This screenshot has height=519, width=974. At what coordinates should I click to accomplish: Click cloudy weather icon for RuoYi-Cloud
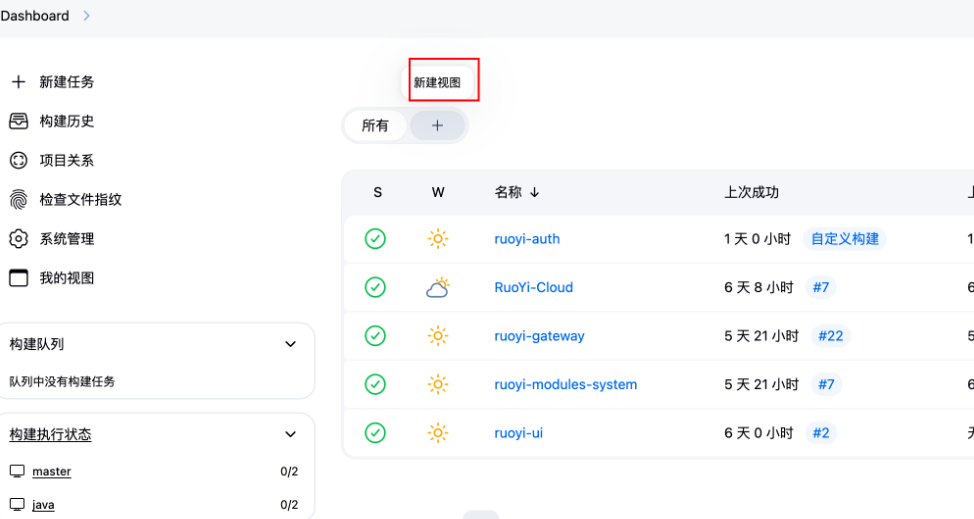click(x=437, y=288)
